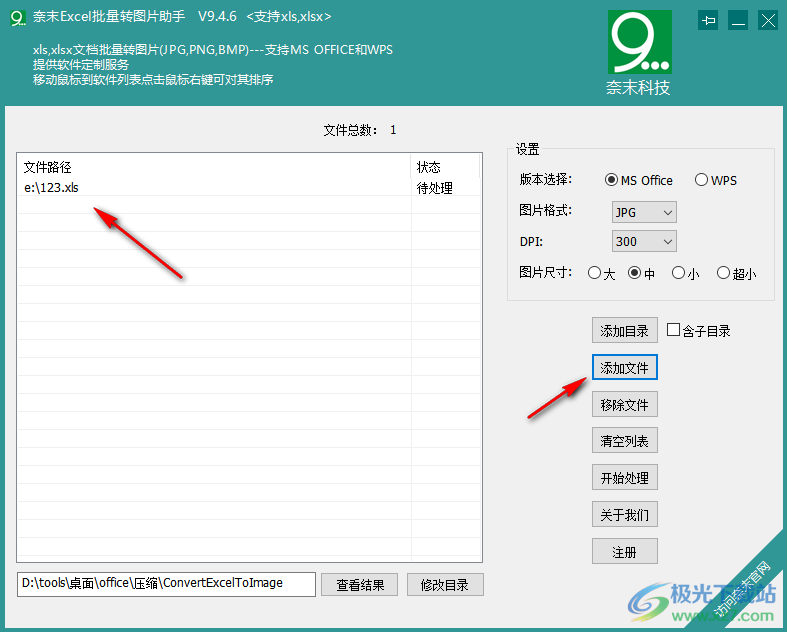Click the 访问奈末官网 corner ribbon link
Viewport: 787px width, 632px height.
[x=744, y=588]
